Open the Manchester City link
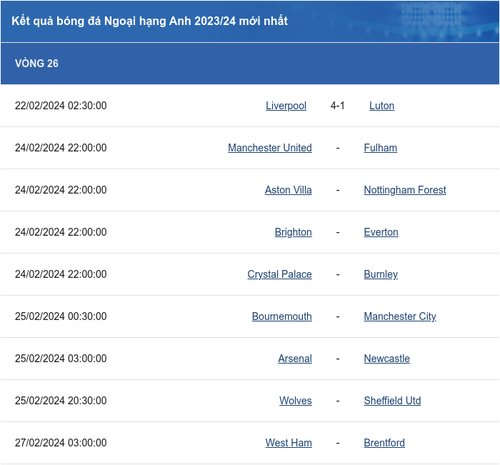This screenshot has width=500, height=465. (400, 316)
